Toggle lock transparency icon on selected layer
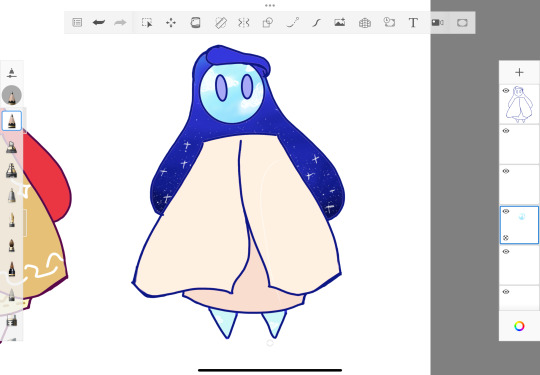The width and height of the screenshot is (540, 375). 506,238
